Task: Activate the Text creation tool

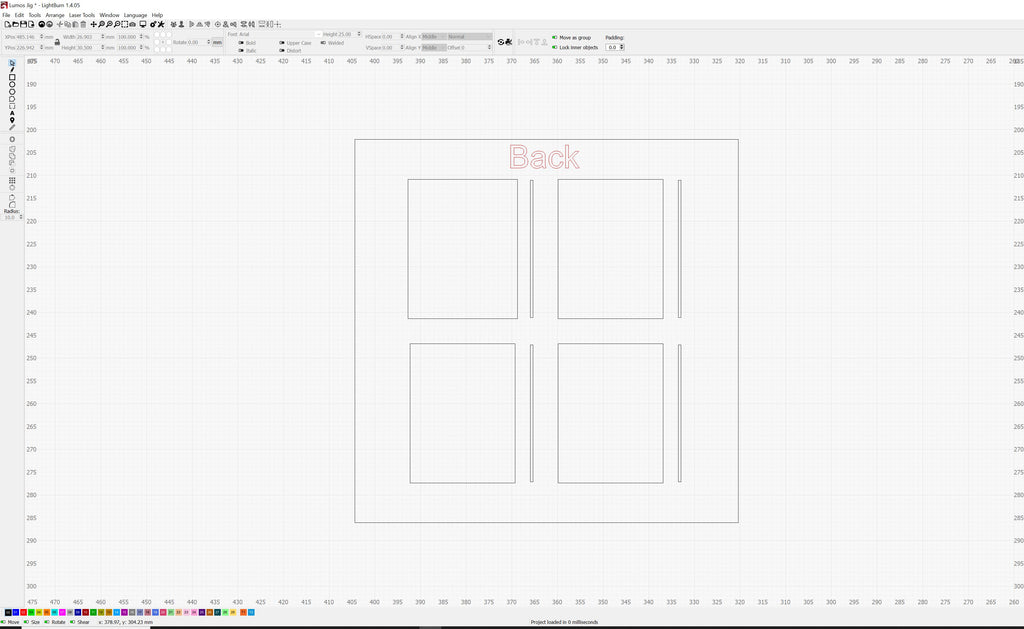Action: point(12,113)
